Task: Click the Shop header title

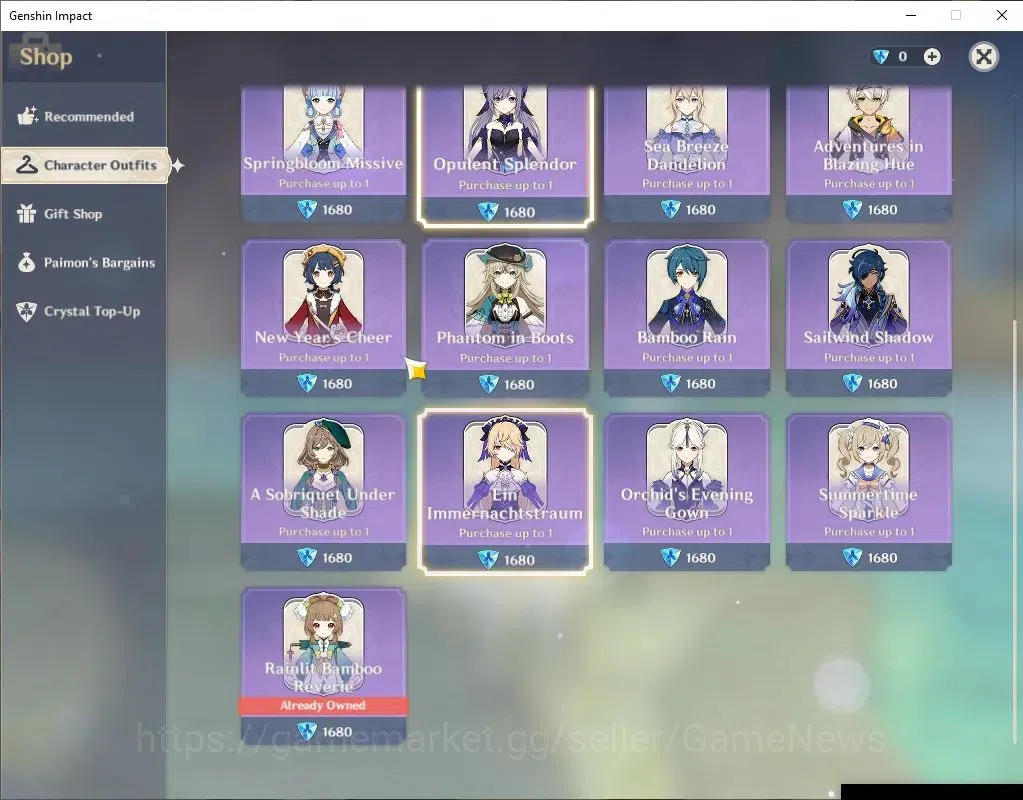Action: (46, 57)
